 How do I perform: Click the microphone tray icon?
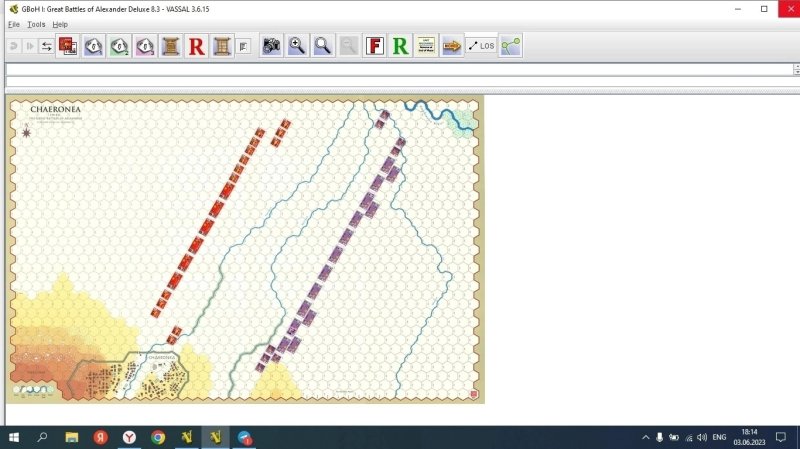tap(659, 437)
